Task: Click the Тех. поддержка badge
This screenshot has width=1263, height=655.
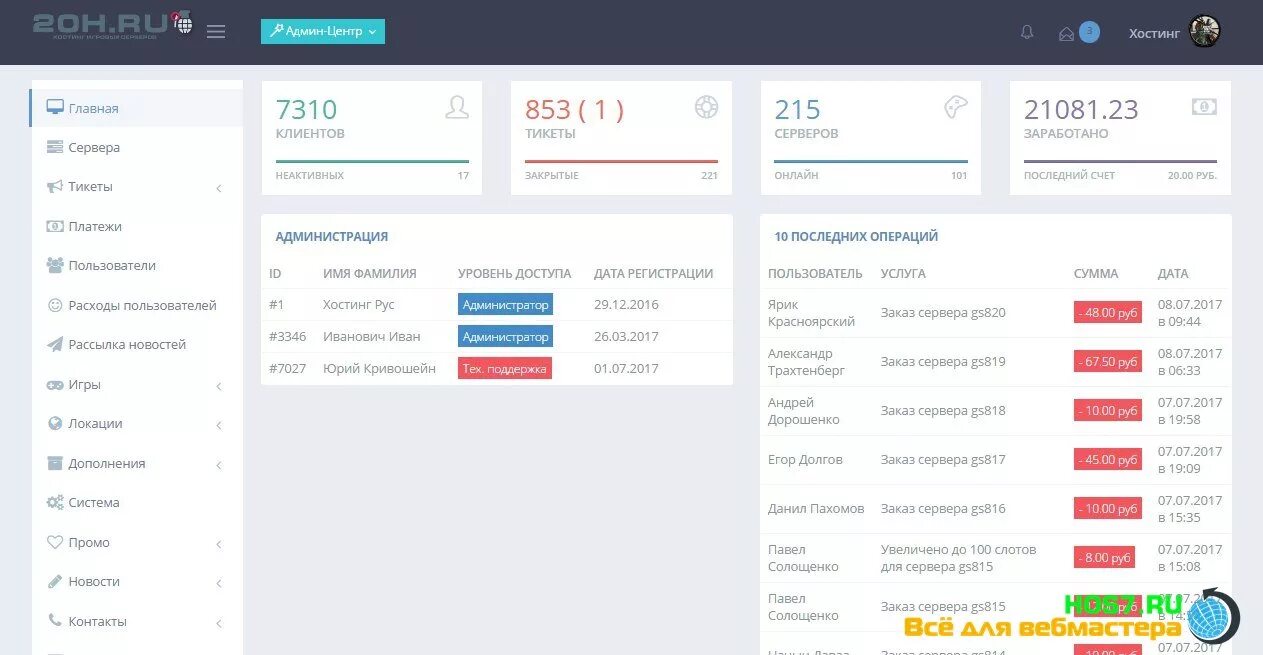Action: point(505,369)
